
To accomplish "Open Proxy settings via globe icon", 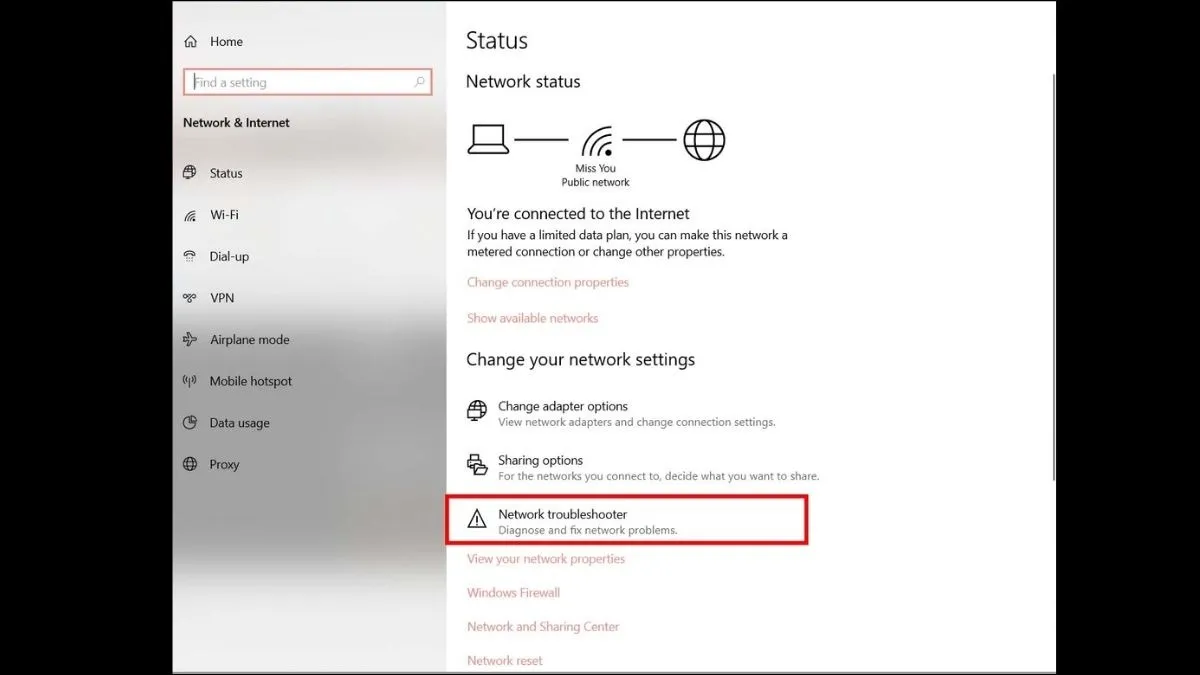I will [191, 464].
